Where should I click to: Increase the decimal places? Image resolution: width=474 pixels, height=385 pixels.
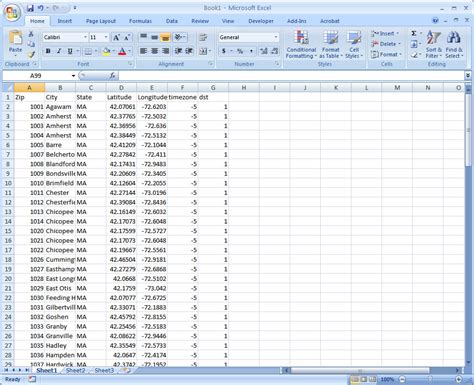click(x=264, y=51)
